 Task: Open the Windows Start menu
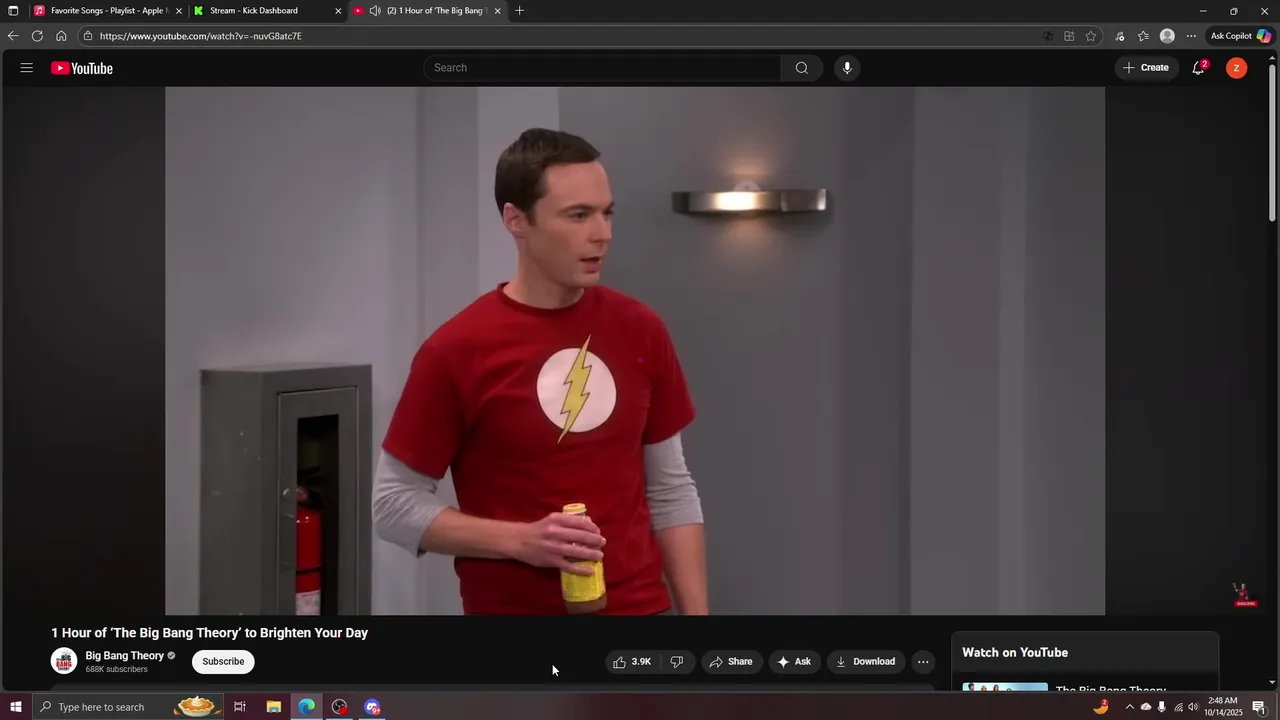pyautogui.click(x=15, y=707)
